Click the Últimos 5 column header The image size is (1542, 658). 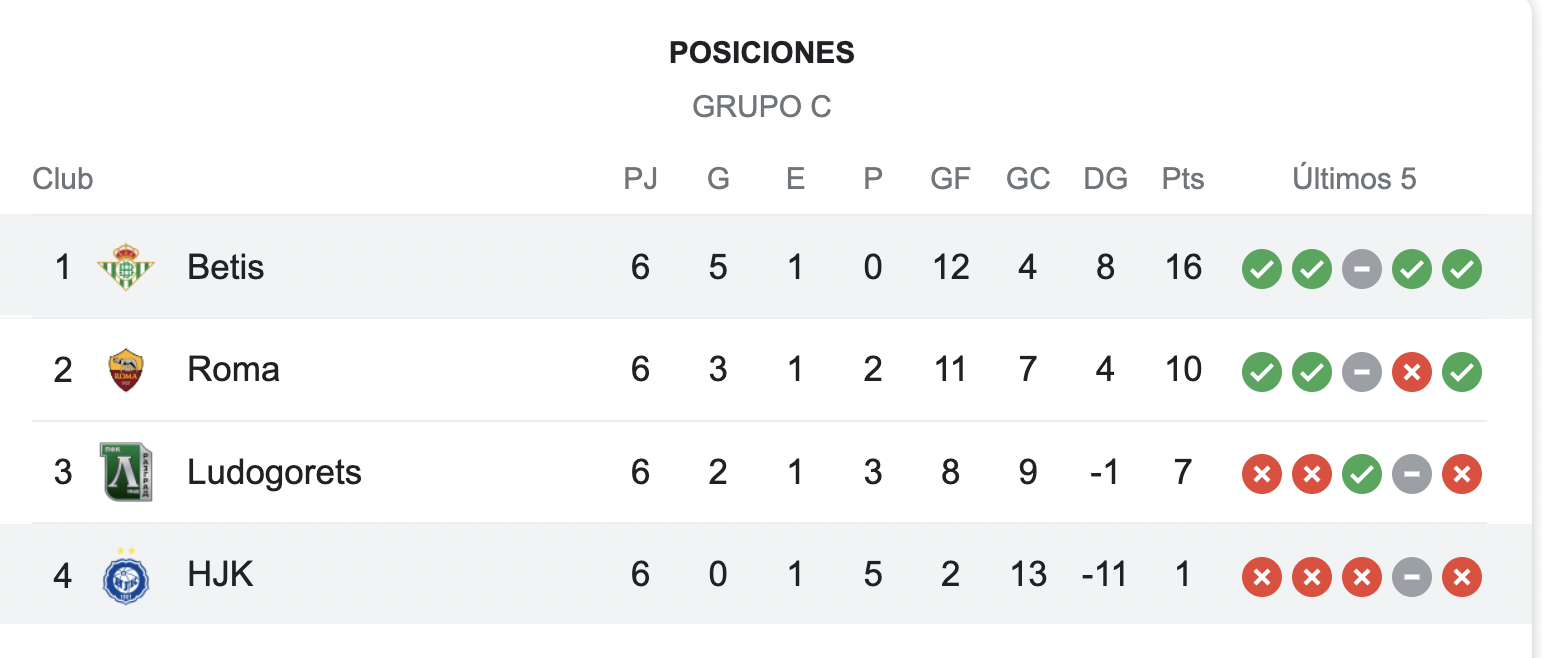point(1354,179)
